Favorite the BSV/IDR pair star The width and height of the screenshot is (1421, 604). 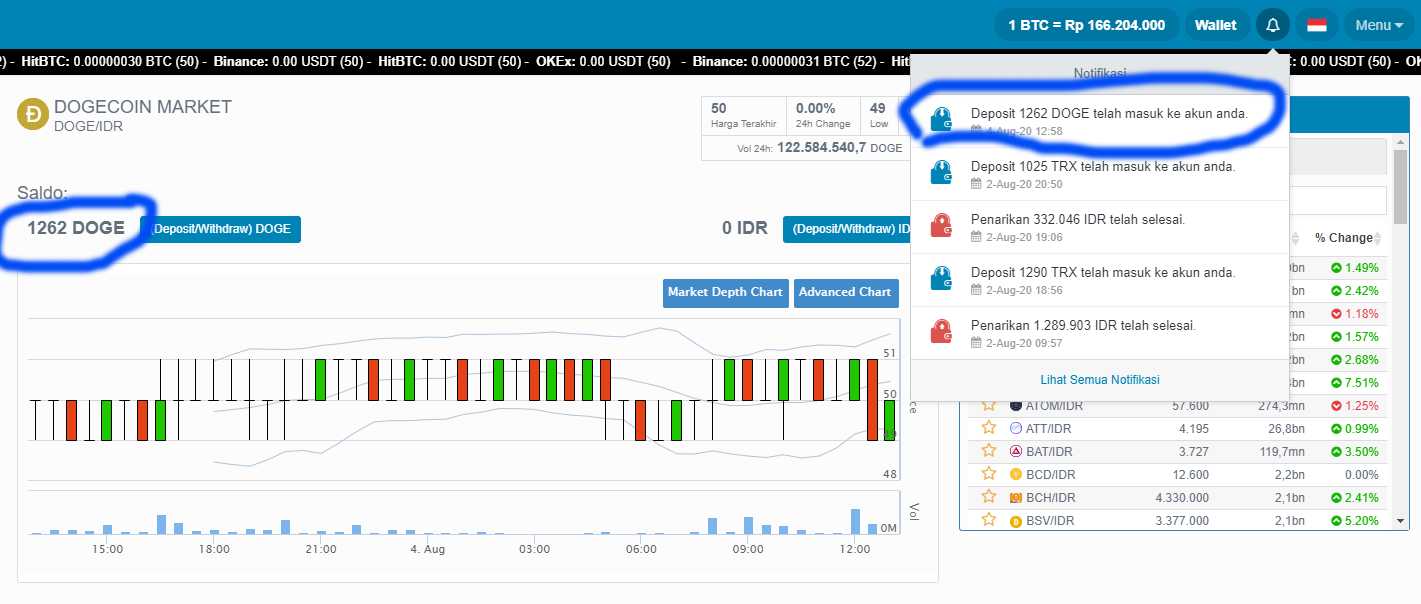tap(989, 519)
